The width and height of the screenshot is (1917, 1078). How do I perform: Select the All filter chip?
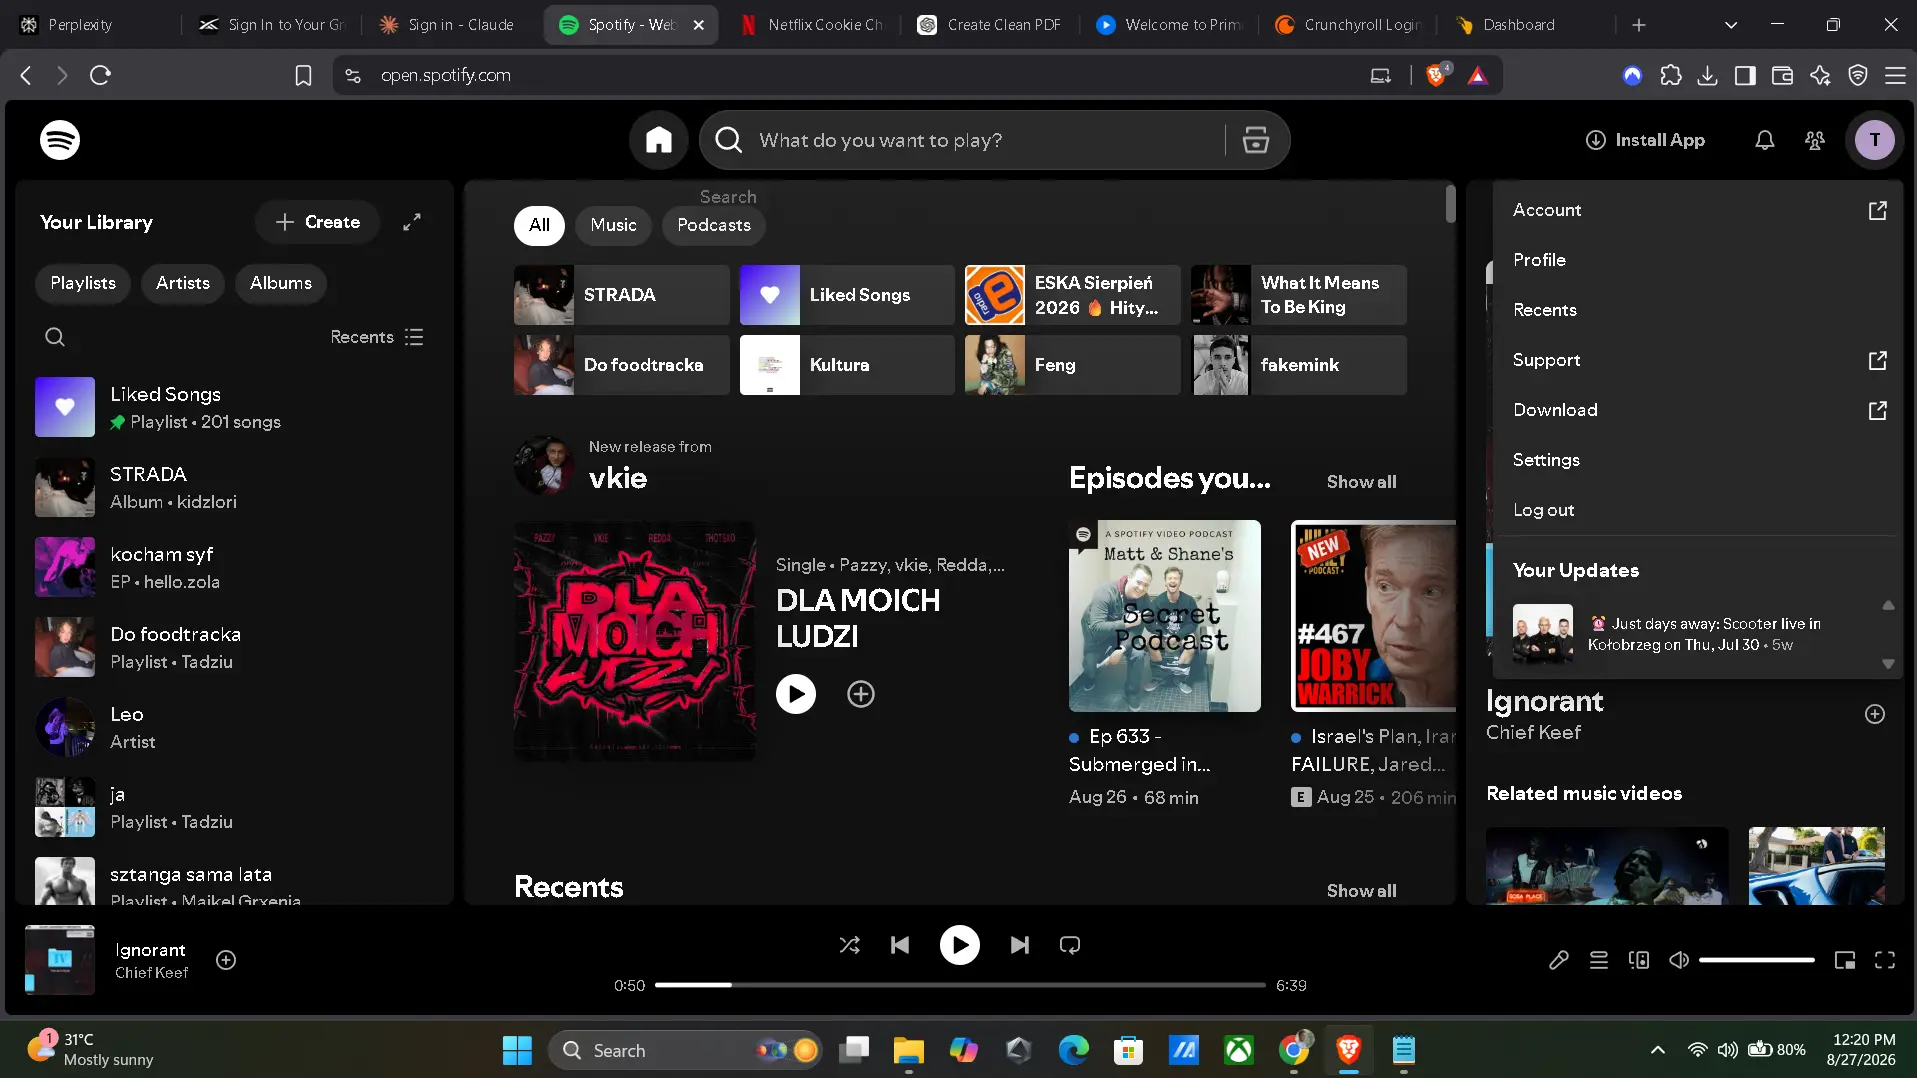[x=539, y=225]
